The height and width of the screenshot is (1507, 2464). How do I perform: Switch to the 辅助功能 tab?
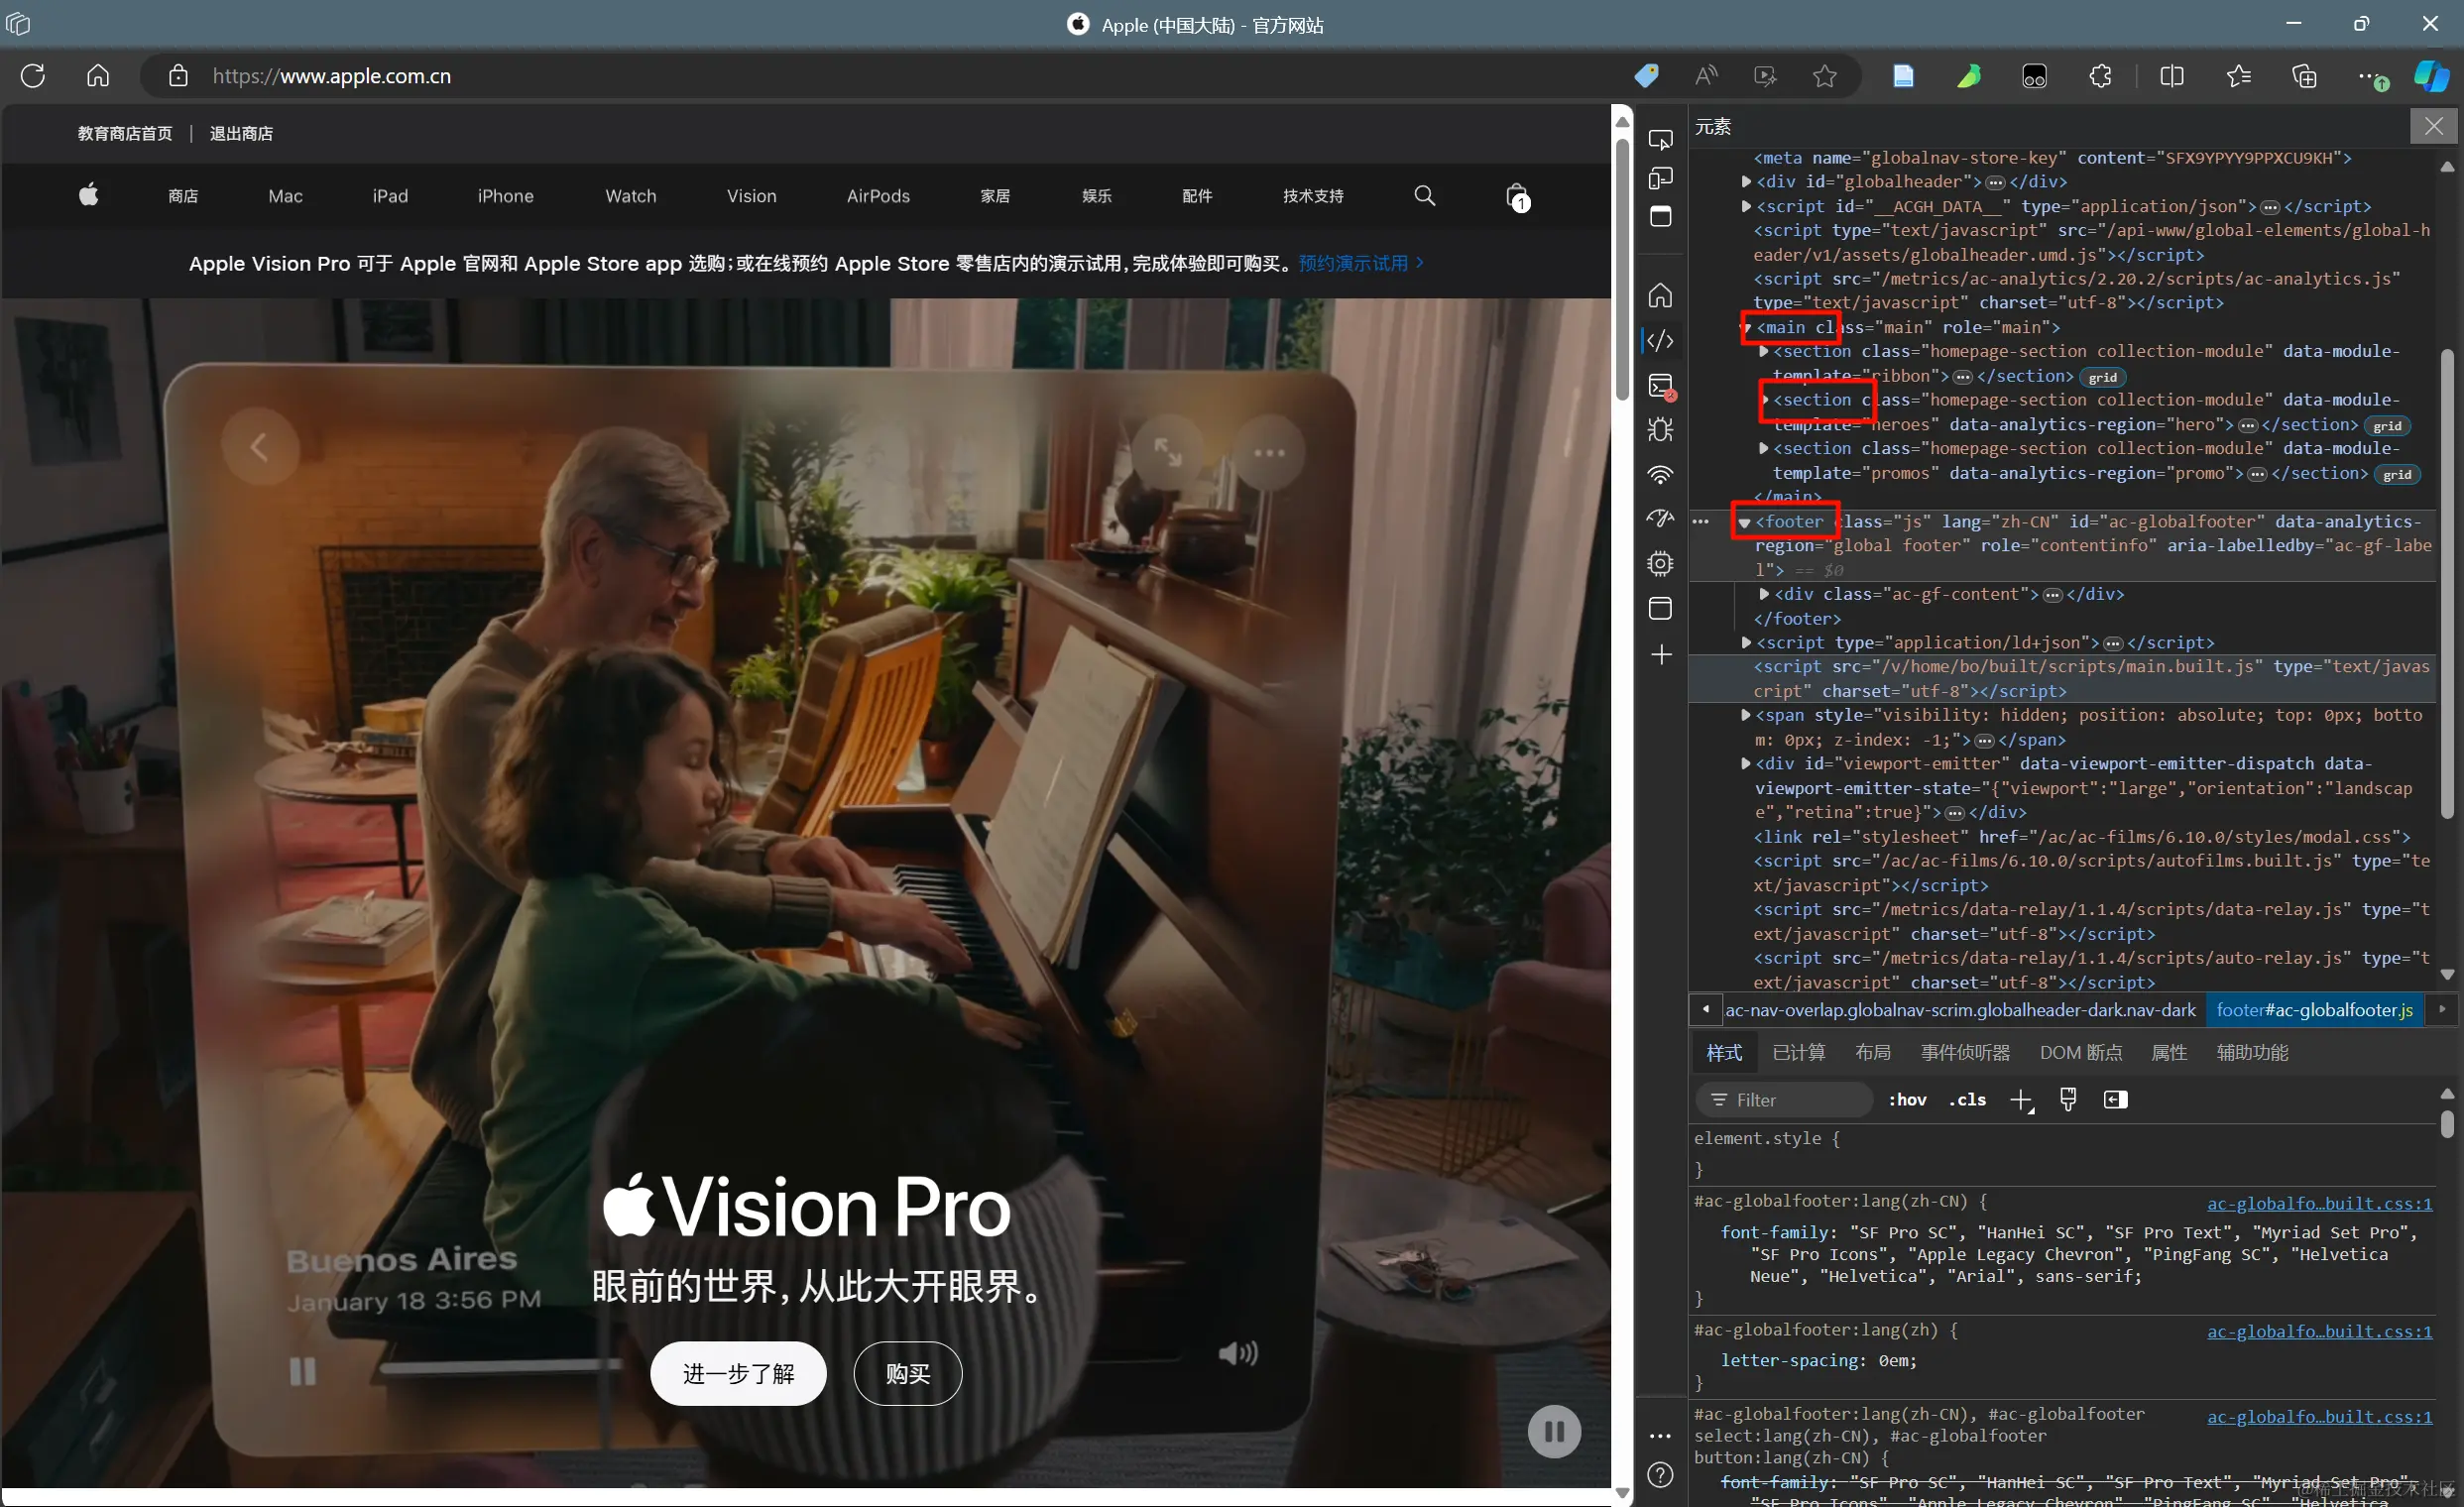(x=2252, y=1053)
